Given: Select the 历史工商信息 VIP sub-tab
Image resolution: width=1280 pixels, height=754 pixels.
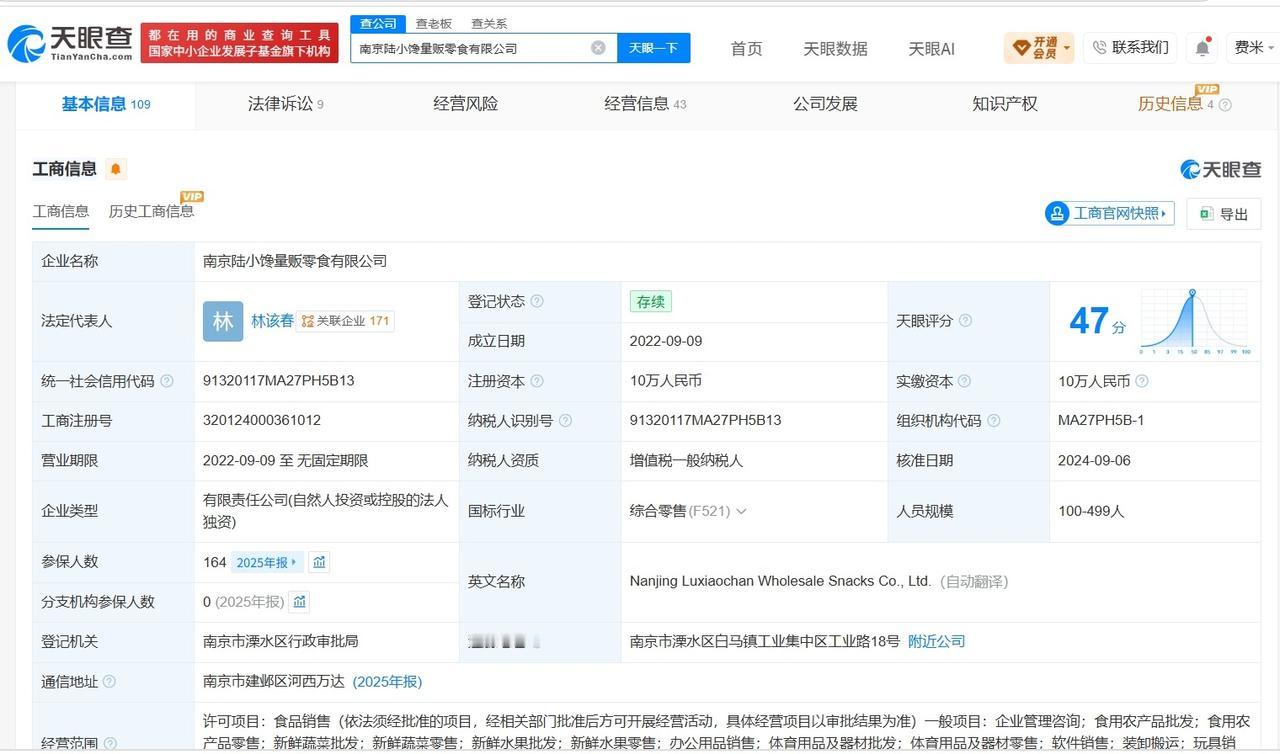Looking at the screenshot, I should [152, 211].
